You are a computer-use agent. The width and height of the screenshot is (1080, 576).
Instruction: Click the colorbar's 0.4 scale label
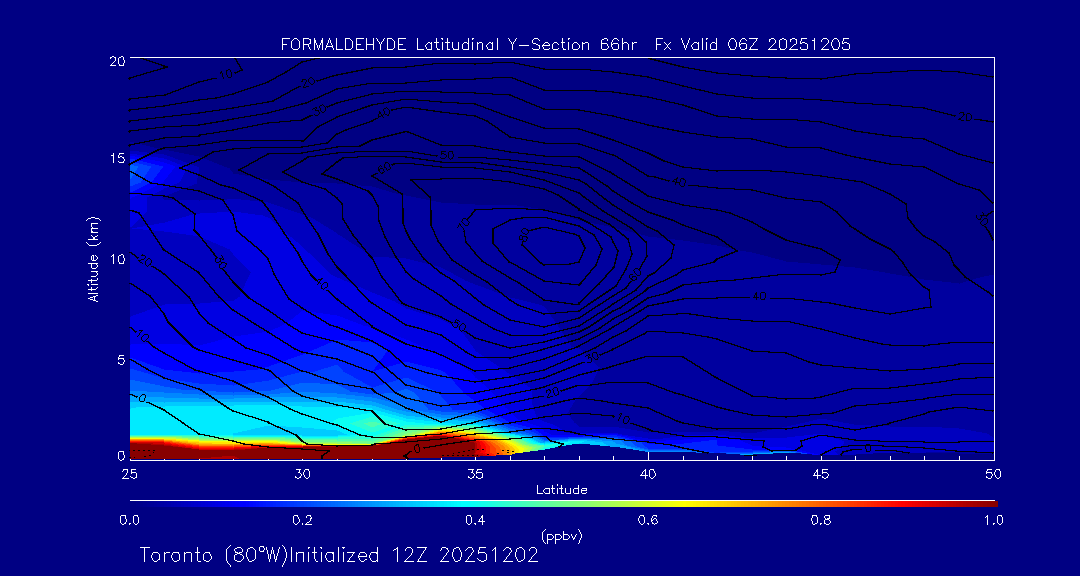pos(475,520)
